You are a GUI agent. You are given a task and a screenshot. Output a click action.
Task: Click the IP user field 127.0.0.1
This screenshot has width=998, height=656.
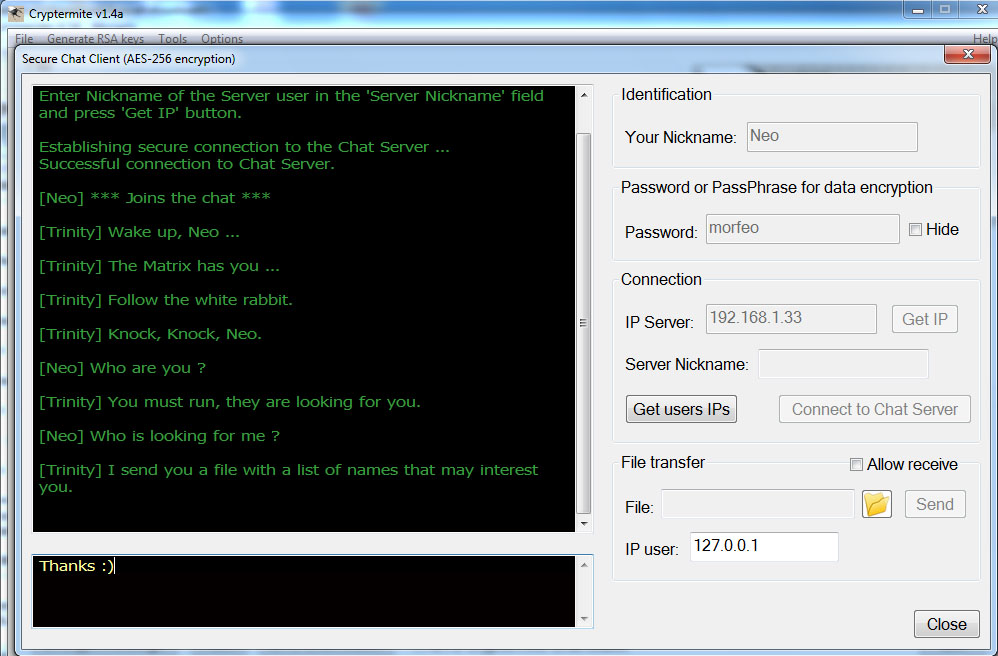pyautogui.click(x=764, y=547)
